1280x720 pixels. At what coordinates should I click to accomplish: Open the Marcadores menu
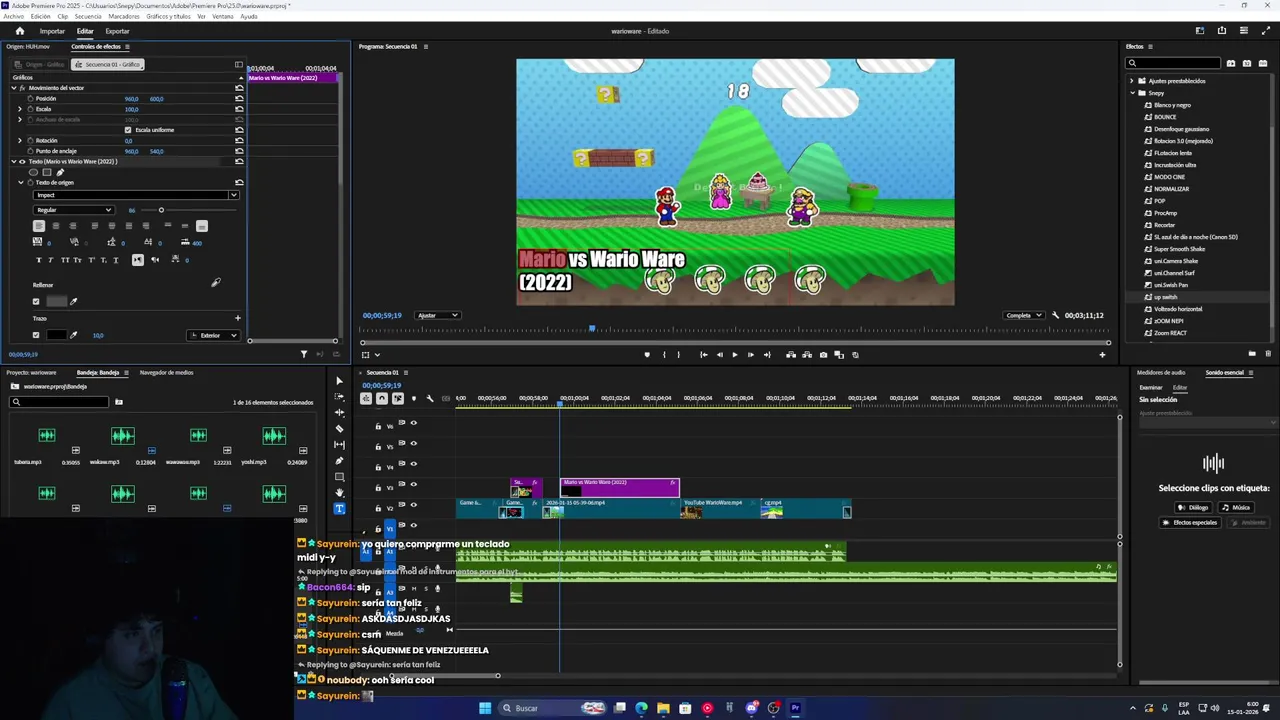click(124, 16)
